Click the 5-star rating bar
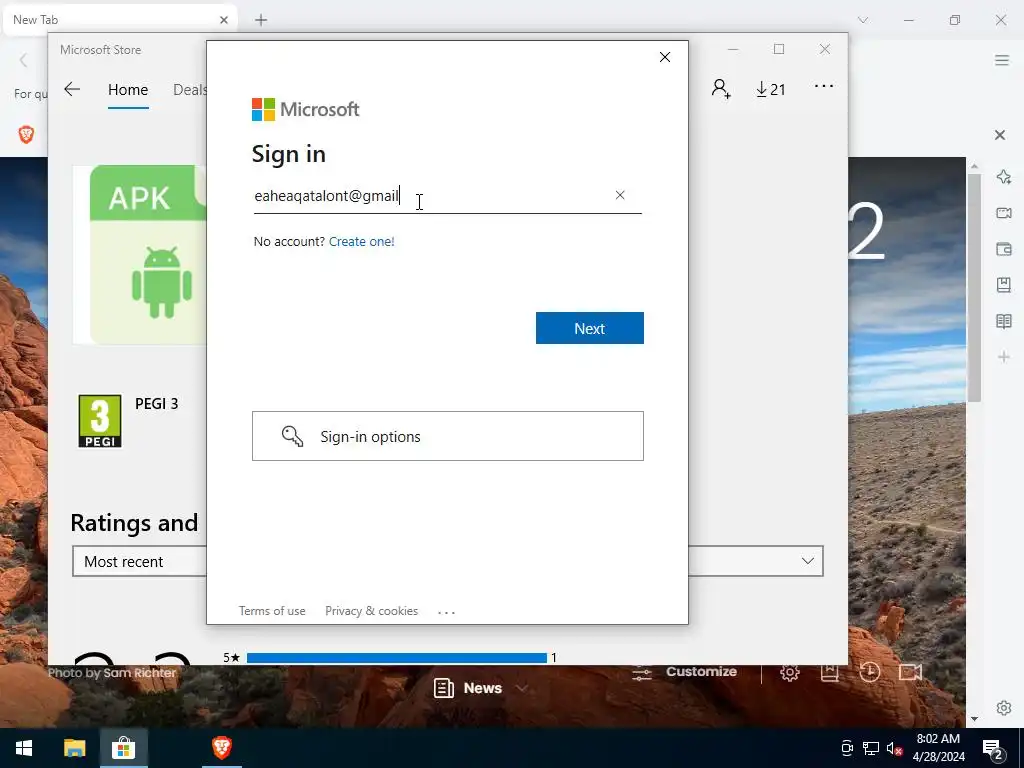 (396, 658)
